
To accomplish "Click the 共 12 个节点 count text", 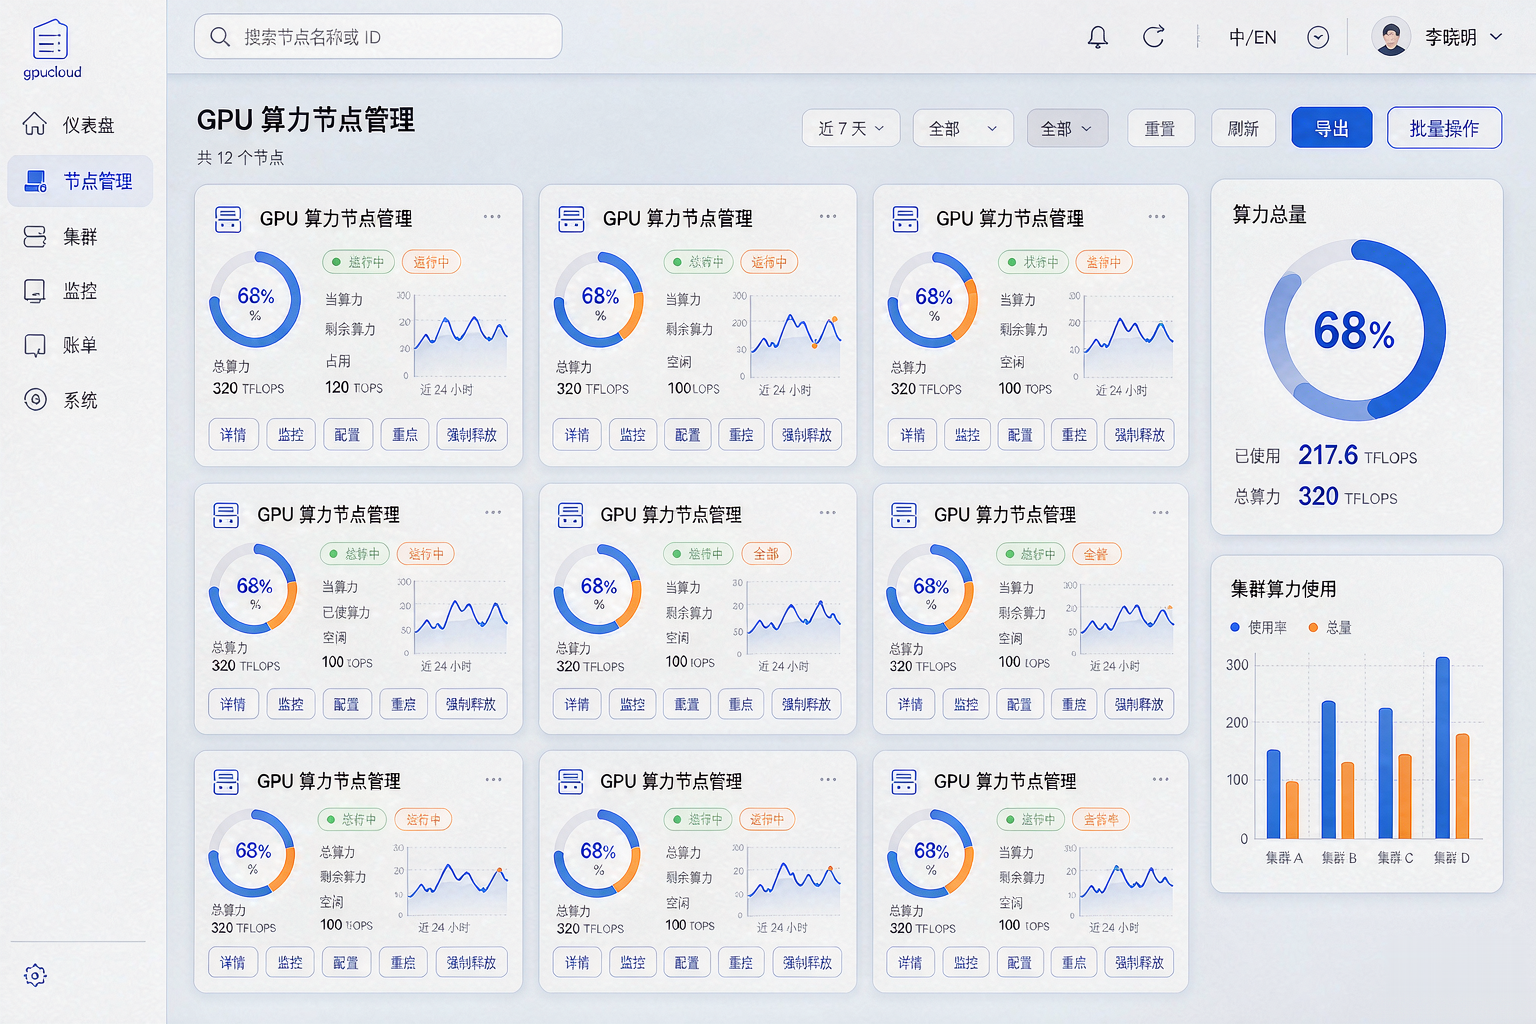I will pyautogui.click(x=240, y=157).
